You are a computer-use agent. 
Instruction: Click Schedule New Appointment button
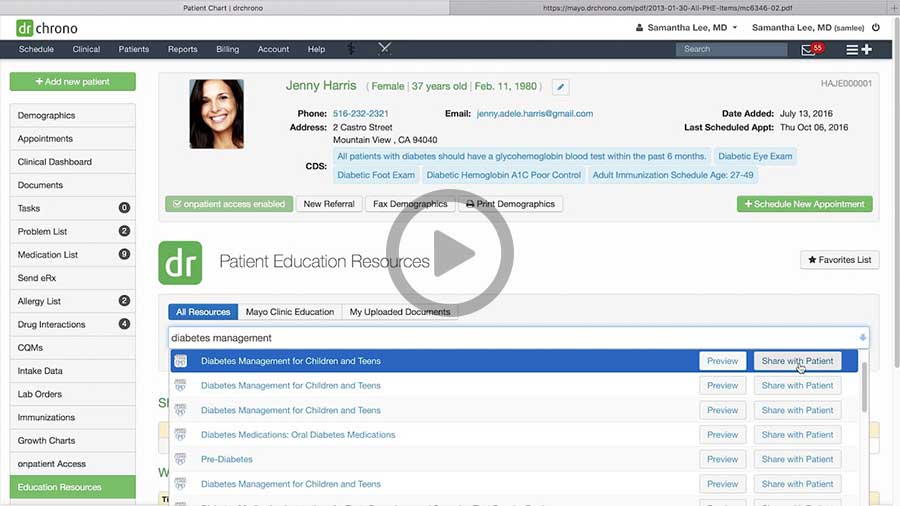pyautogui.click(x=804, y=204)
